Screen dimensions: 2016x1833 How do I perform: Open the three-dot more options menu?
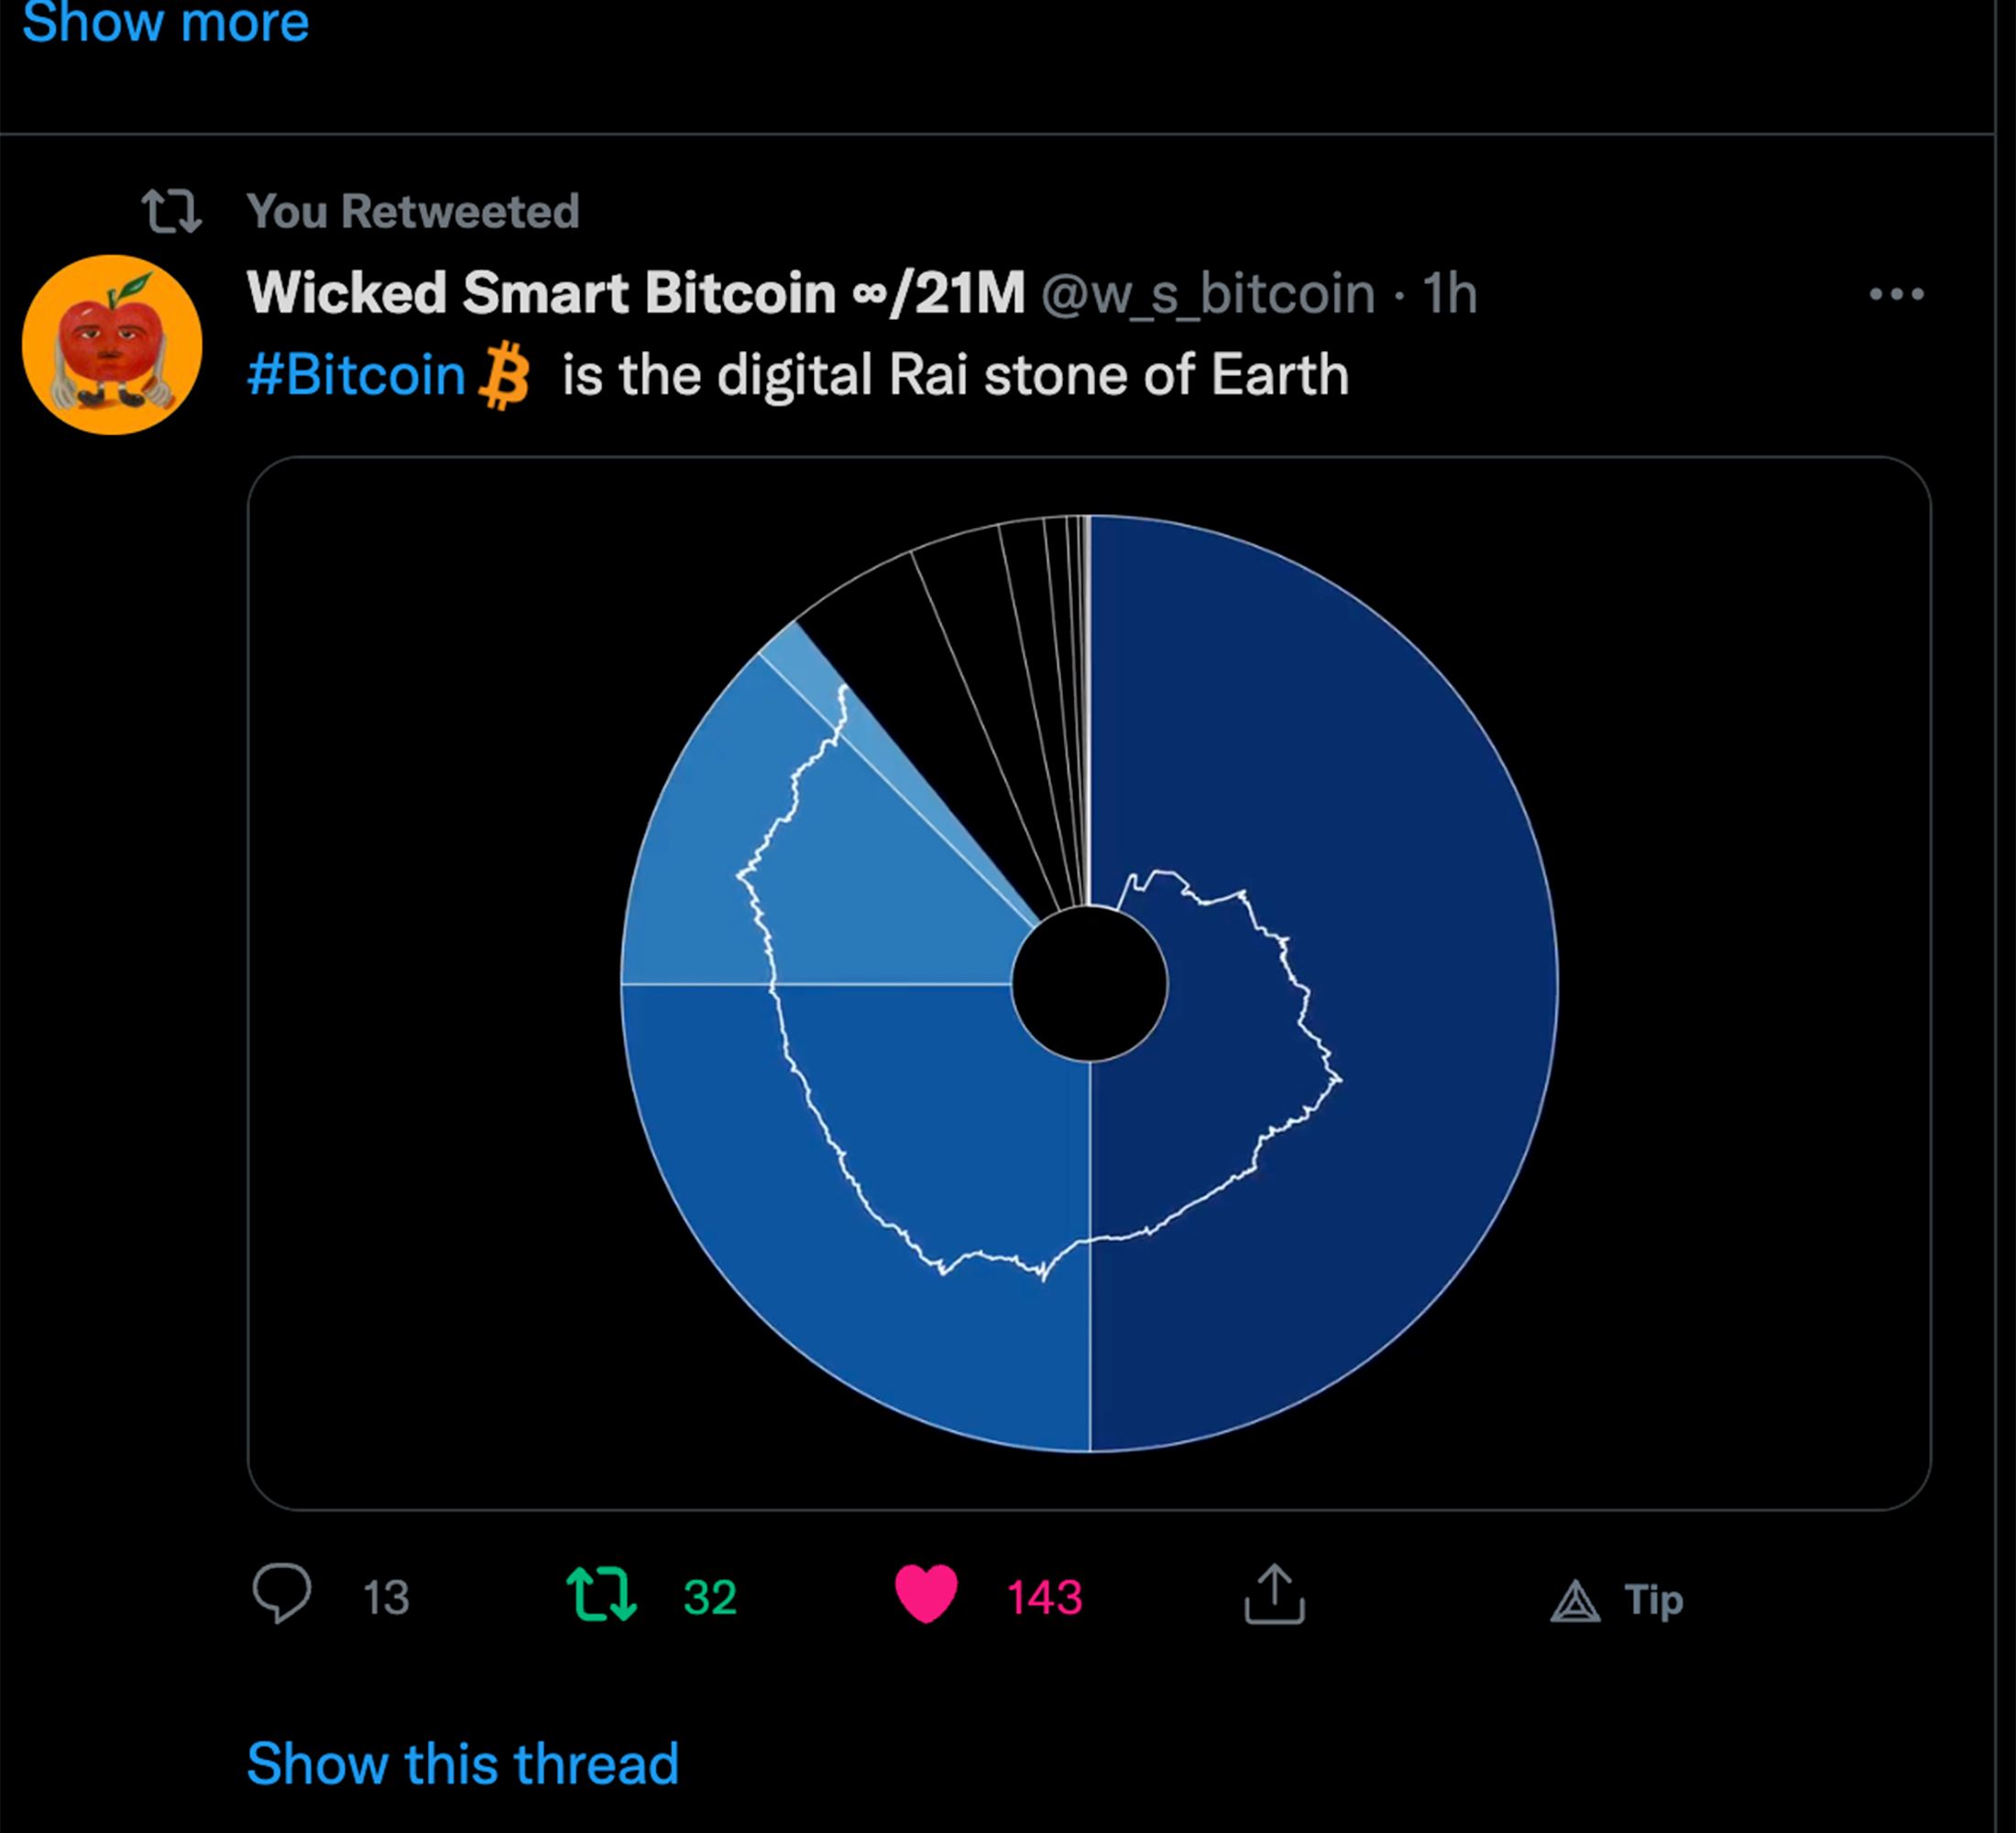coord(1896,294)
